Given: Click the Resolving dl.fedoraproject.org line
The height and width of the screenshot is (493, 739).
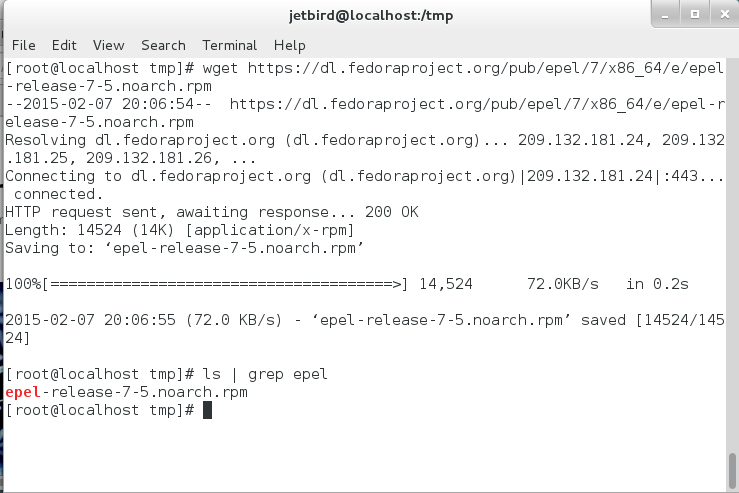Looking at the screenshot, I should (365, 149).
